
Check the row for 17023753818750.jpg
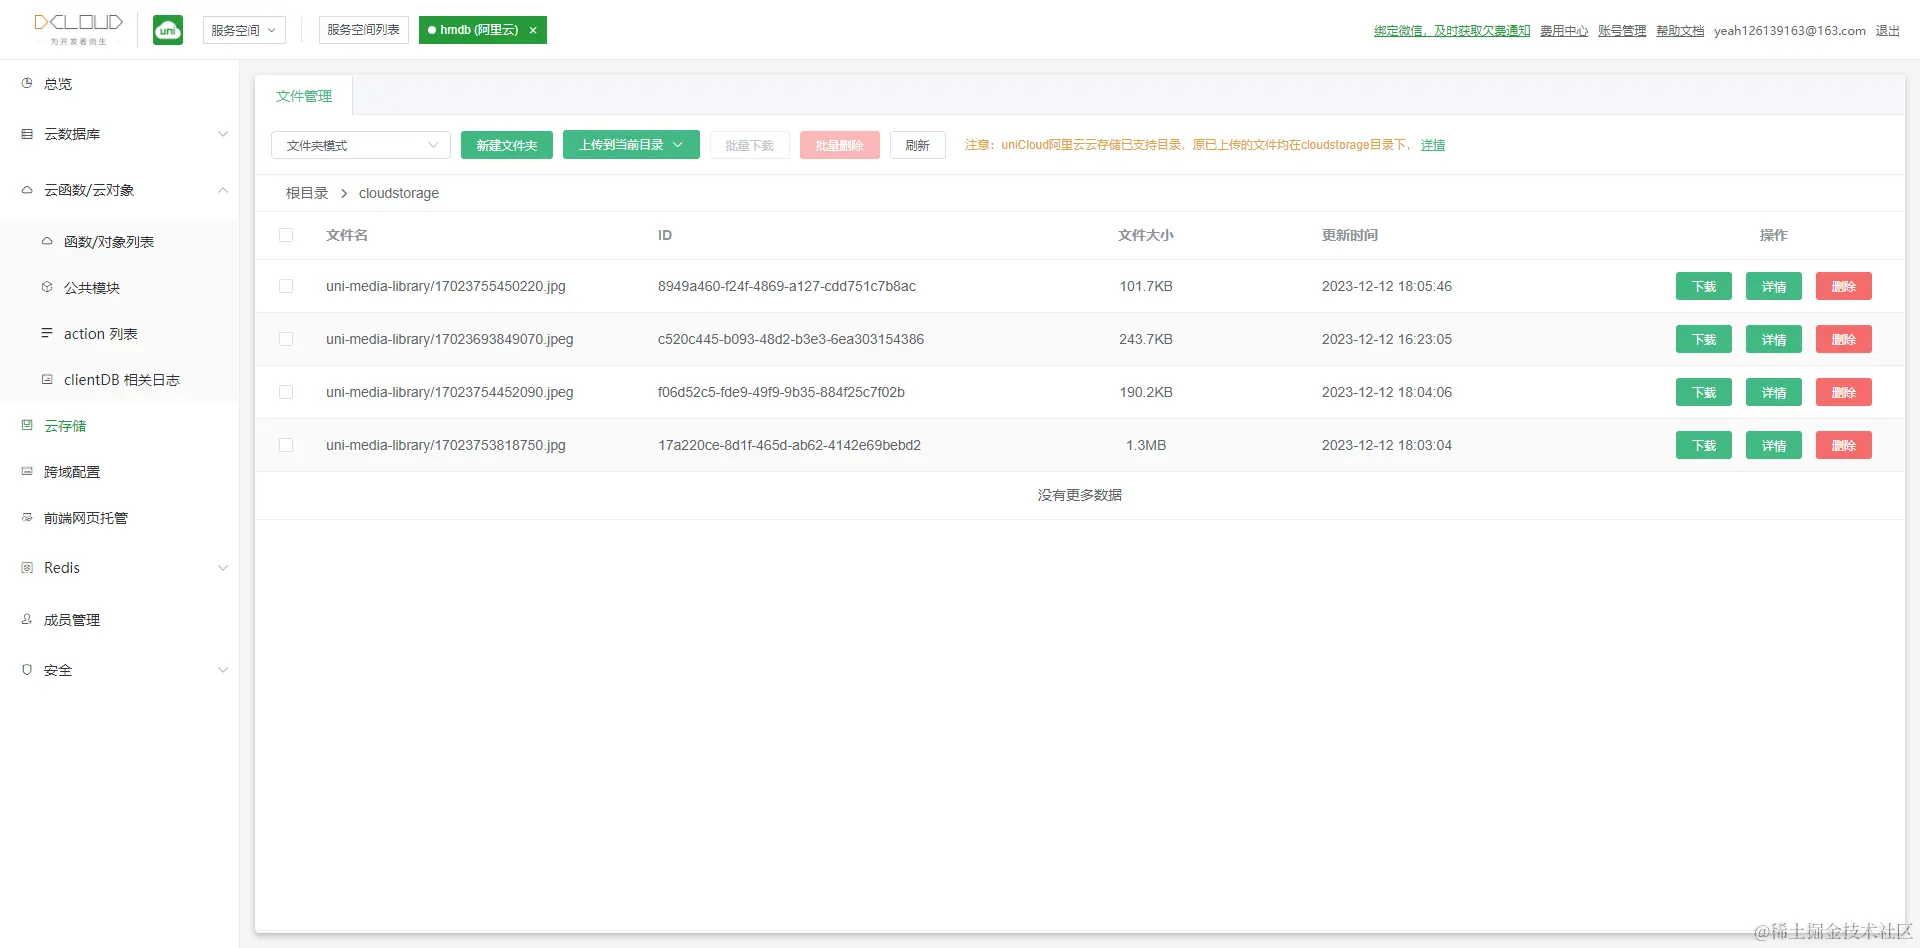[286, 445]
